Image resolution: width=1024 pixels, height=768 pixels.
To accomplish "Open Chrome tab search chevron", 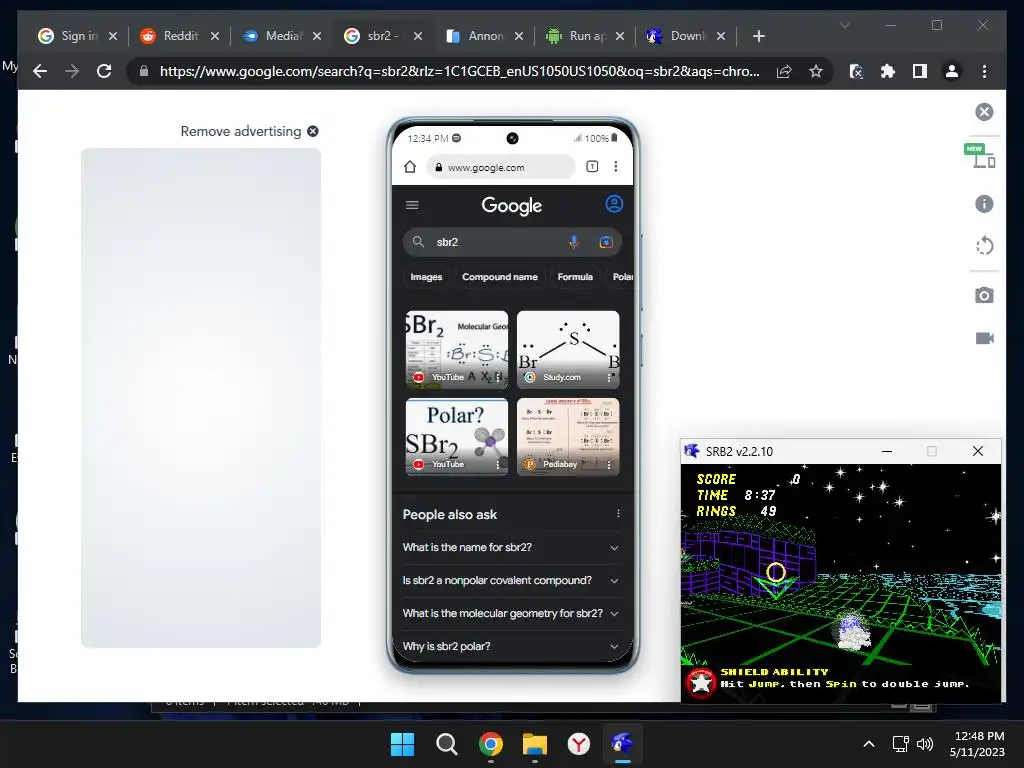I will pos(844,25).
